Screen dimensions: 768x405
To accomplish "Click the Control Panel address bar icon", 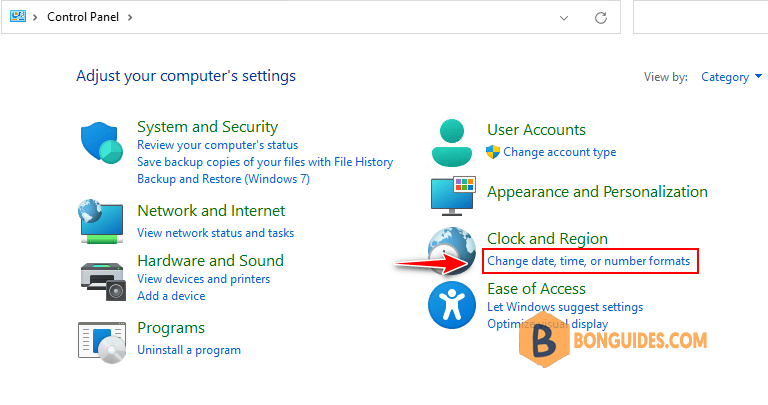I will (x=18, y=17).
